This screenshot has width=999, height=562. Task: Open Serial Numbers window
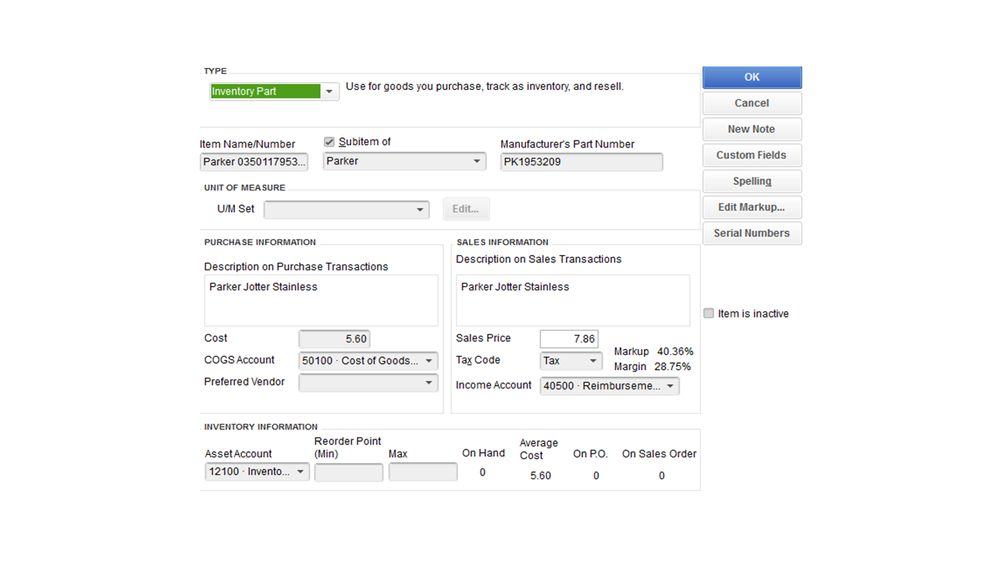click(x=752, y=233)
